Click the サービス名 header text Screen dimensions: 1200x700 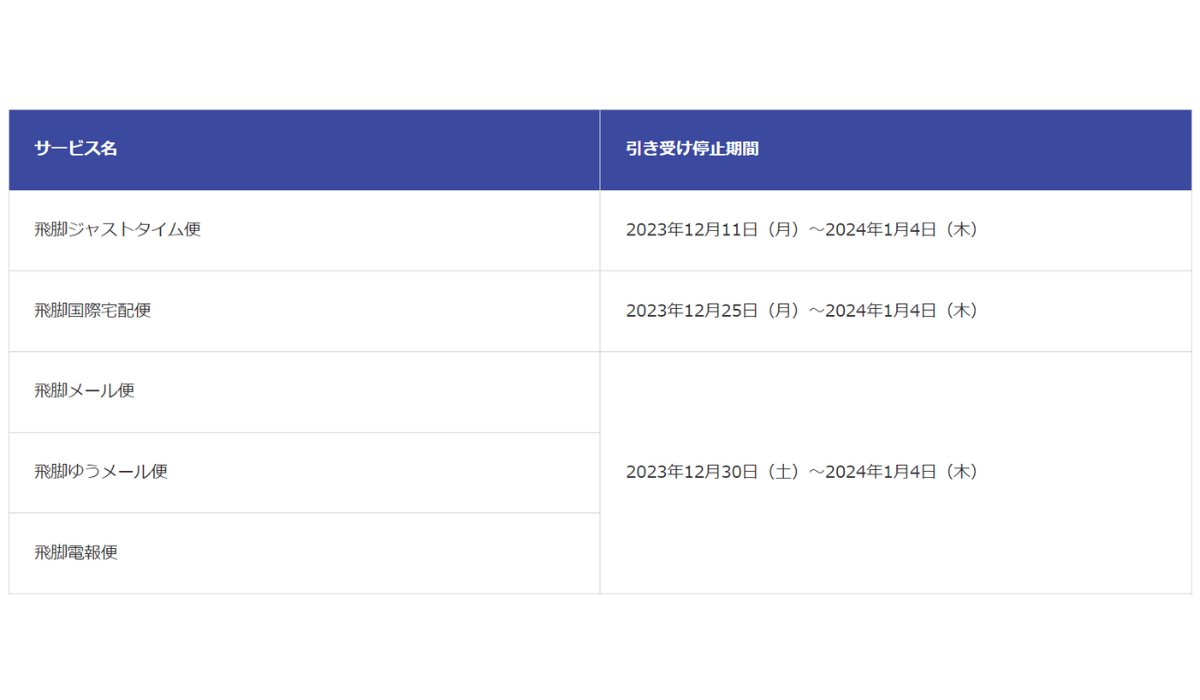[x=76, y=149]
